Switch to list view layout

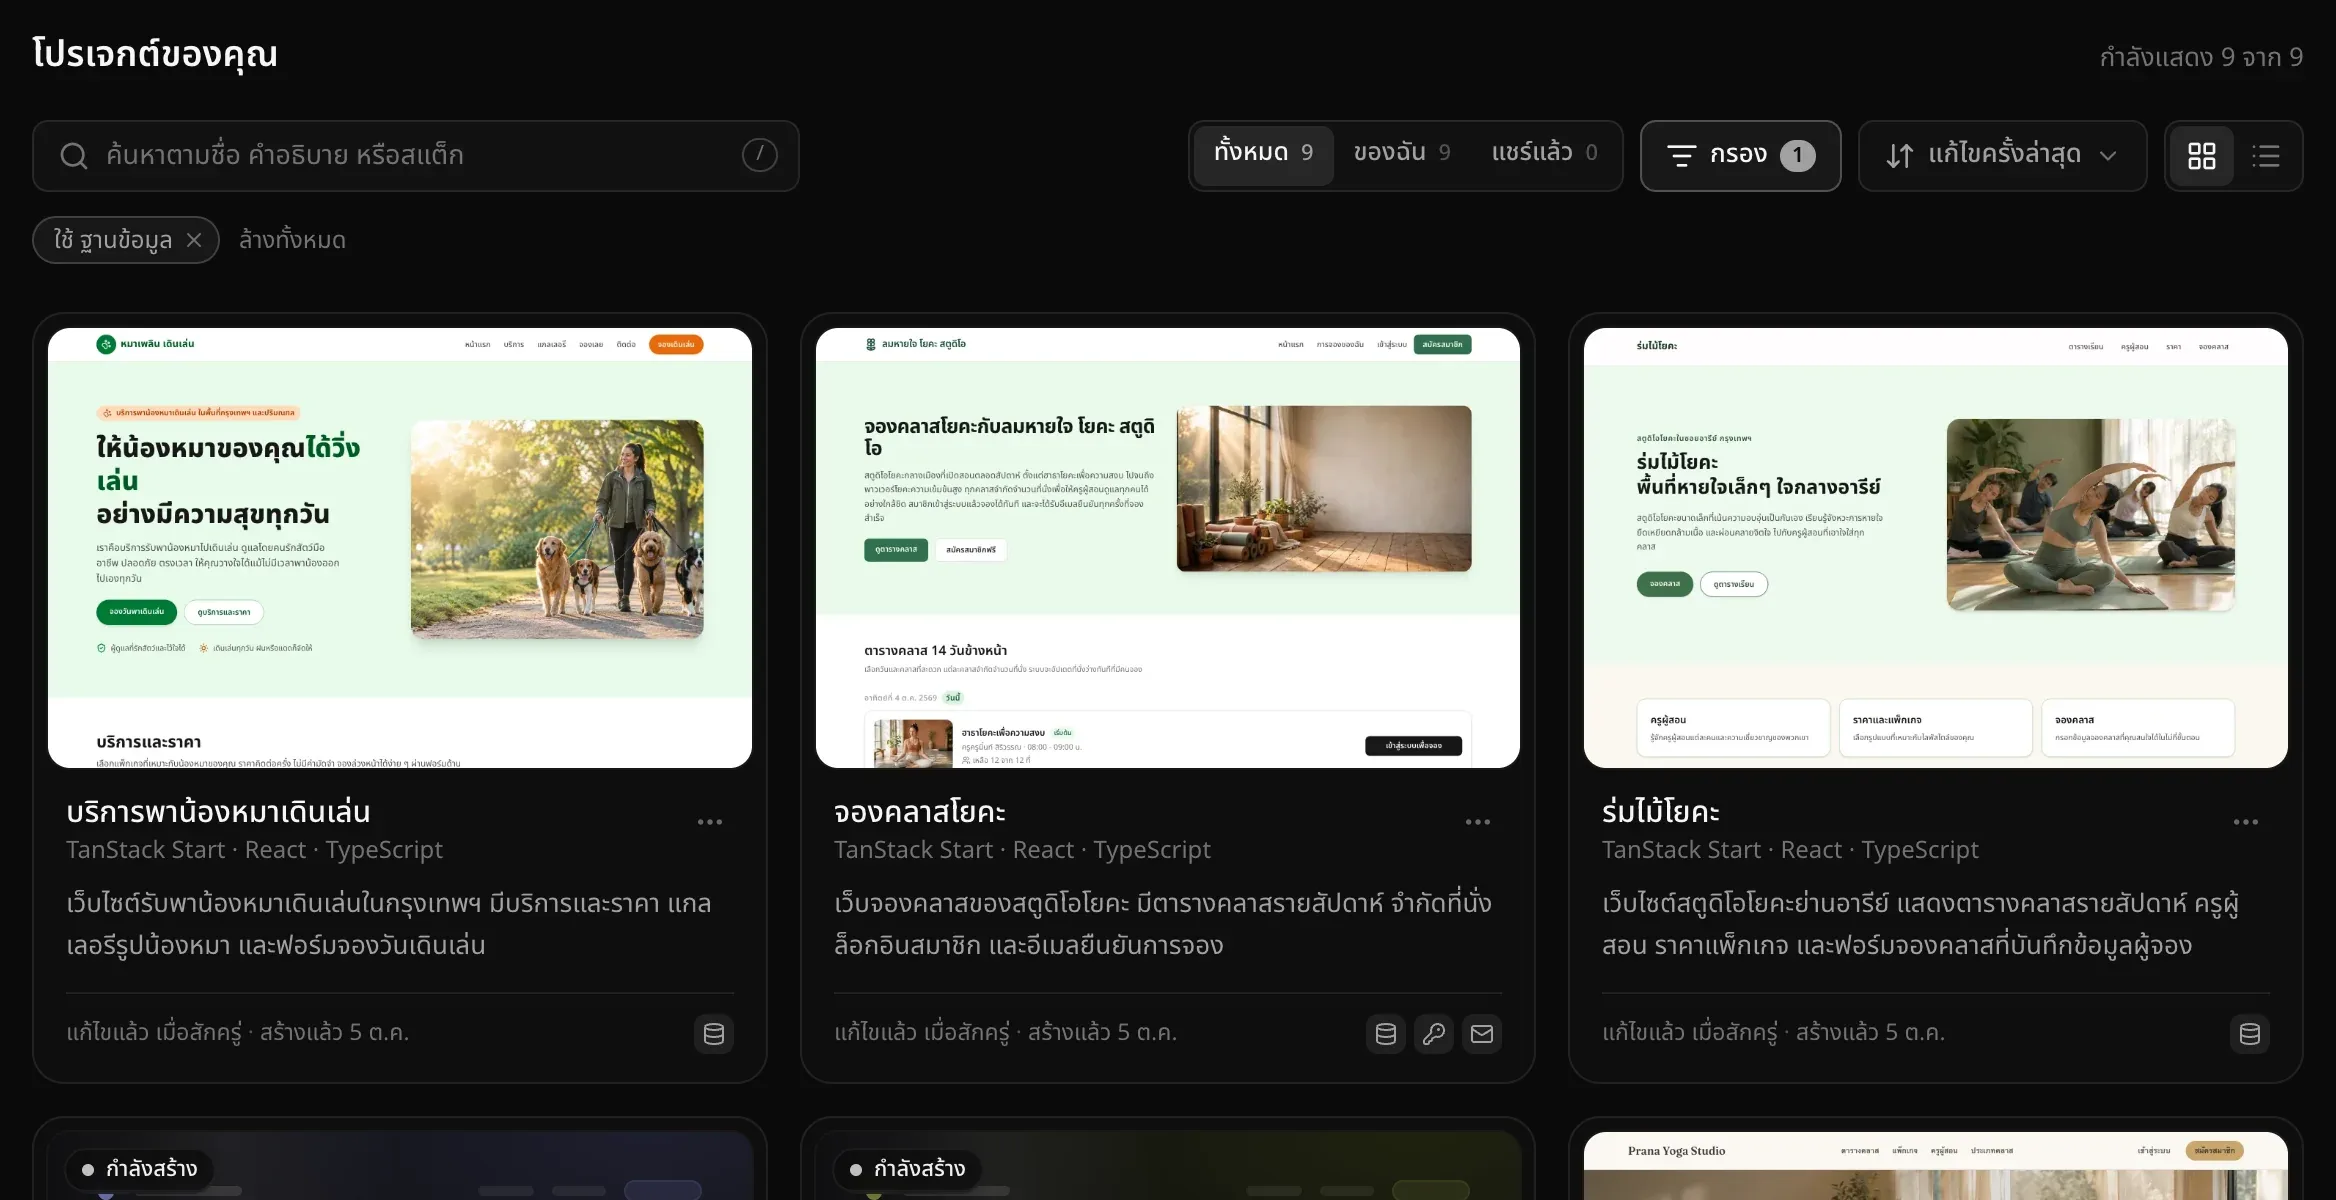pyautogui.click(x=2265, y=155)
